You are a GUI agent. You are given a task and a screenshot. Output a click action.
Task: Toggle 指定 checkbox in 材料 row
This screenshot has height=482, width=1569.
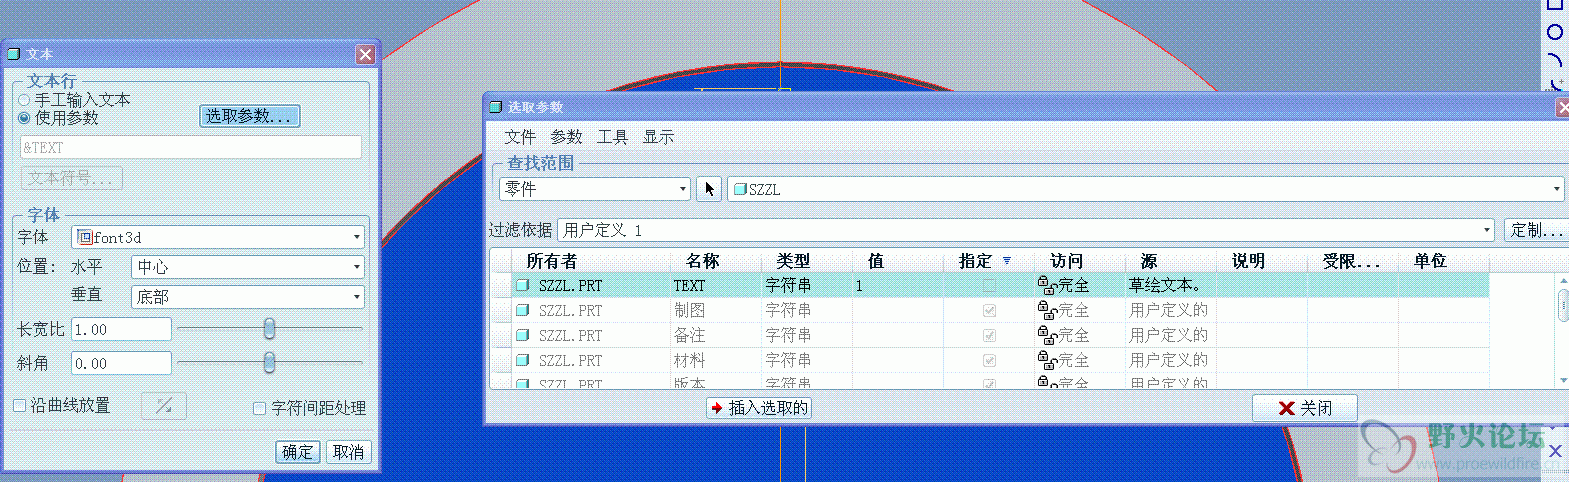989,360
